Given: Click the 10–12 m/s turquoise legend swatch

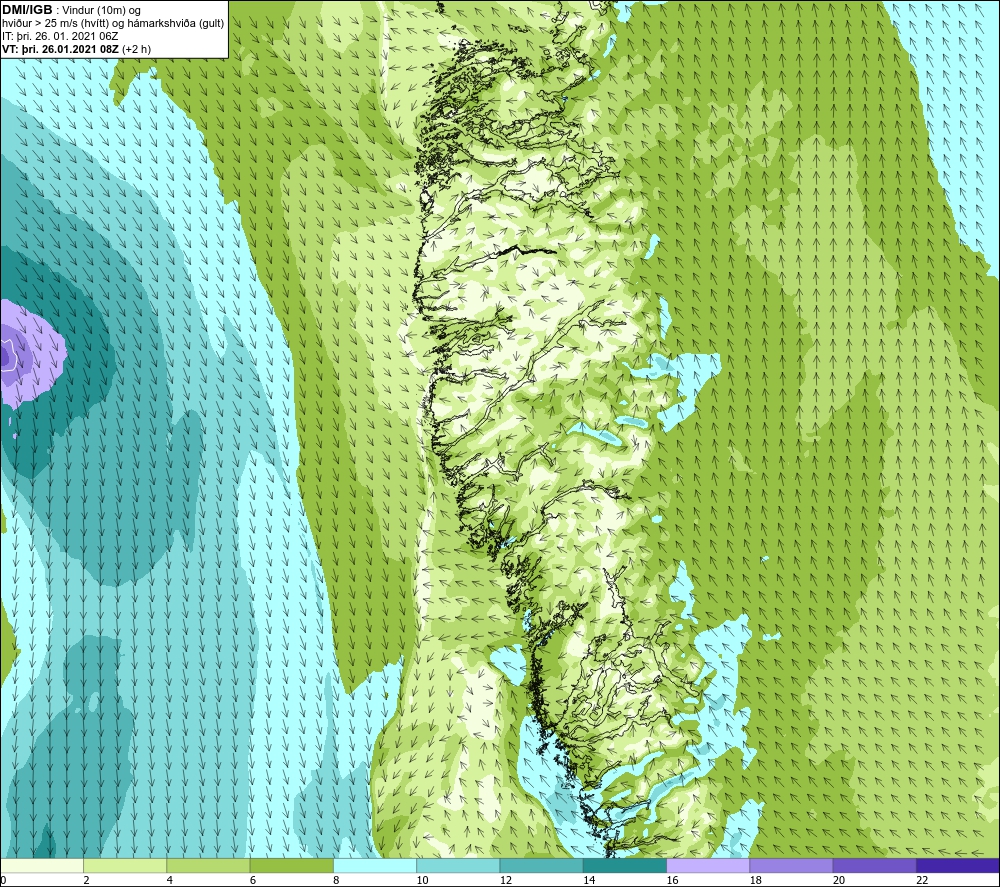Looking at the screenshot, I should coord(458,865).
